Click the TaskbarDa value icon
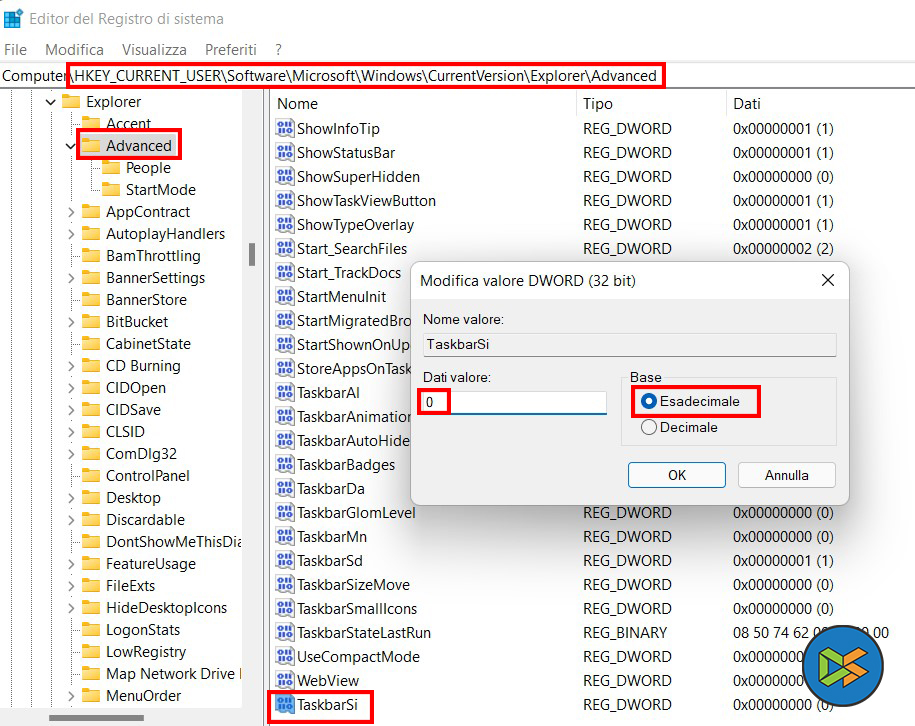915x726 pixels. (285, 488)
